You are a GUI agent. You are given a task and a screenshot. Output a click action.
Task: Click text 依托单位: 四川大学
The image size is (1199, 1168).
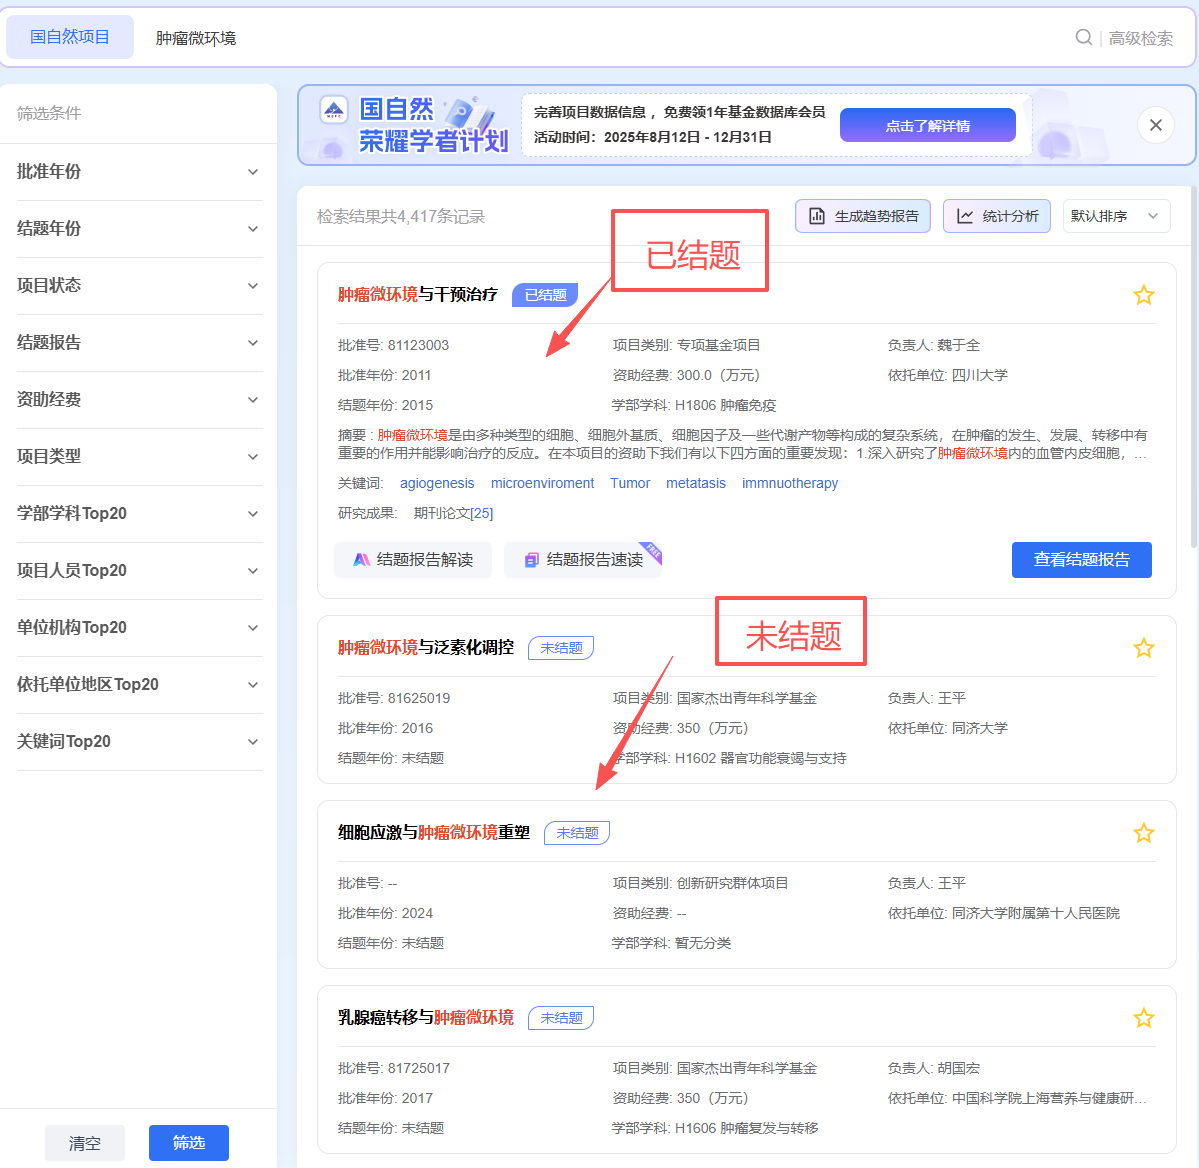(x=947, y=375)
